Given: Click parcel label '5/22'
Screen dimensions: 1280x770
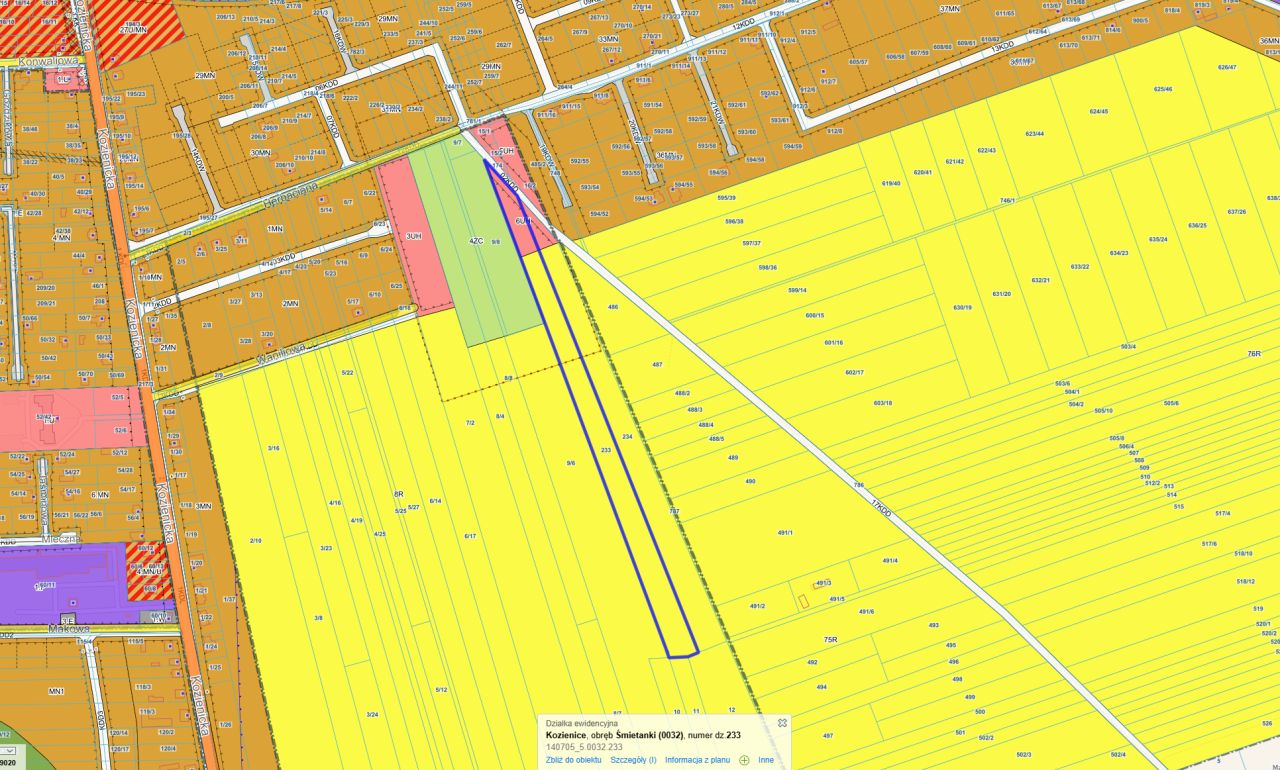Looking at the screenshot, I should (348, 373).
